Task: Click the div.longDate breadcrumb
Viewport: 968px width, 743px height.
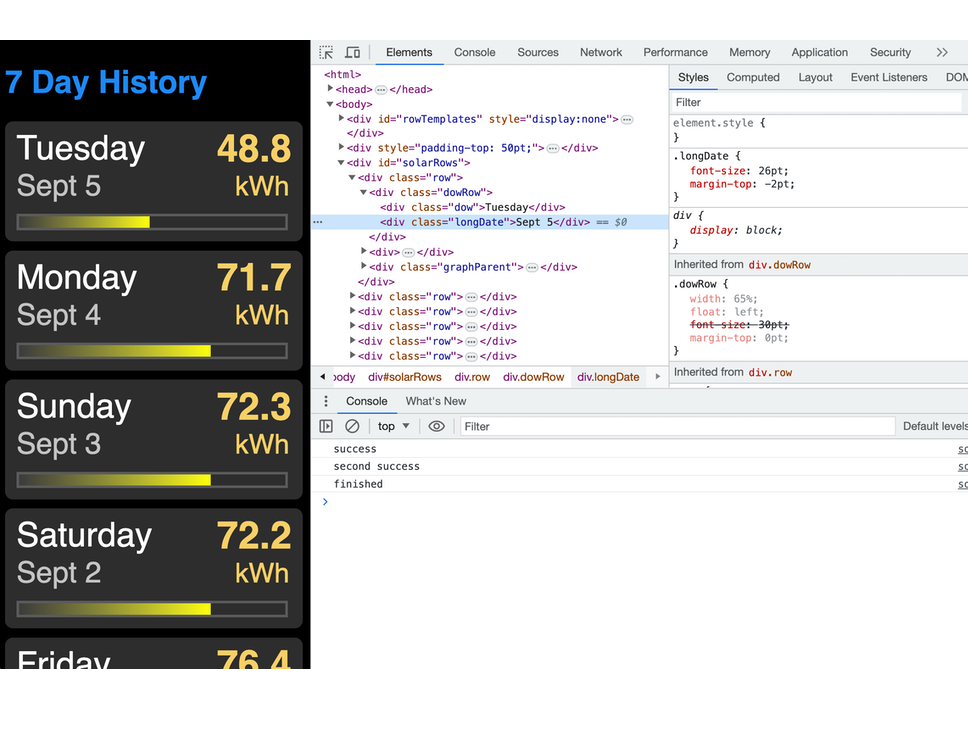Action: pyautogui.click(x=608, y=377)
